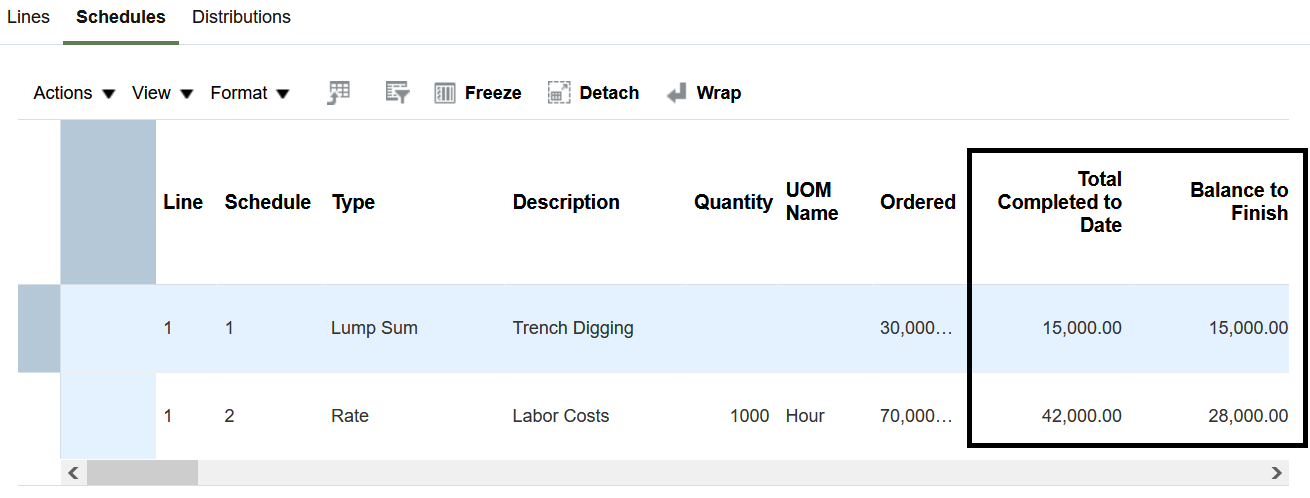Open the Actions dropdown menu
The width and height of the screenshot is (1310, 498).
pyautogui.click(x=74, y=93)
